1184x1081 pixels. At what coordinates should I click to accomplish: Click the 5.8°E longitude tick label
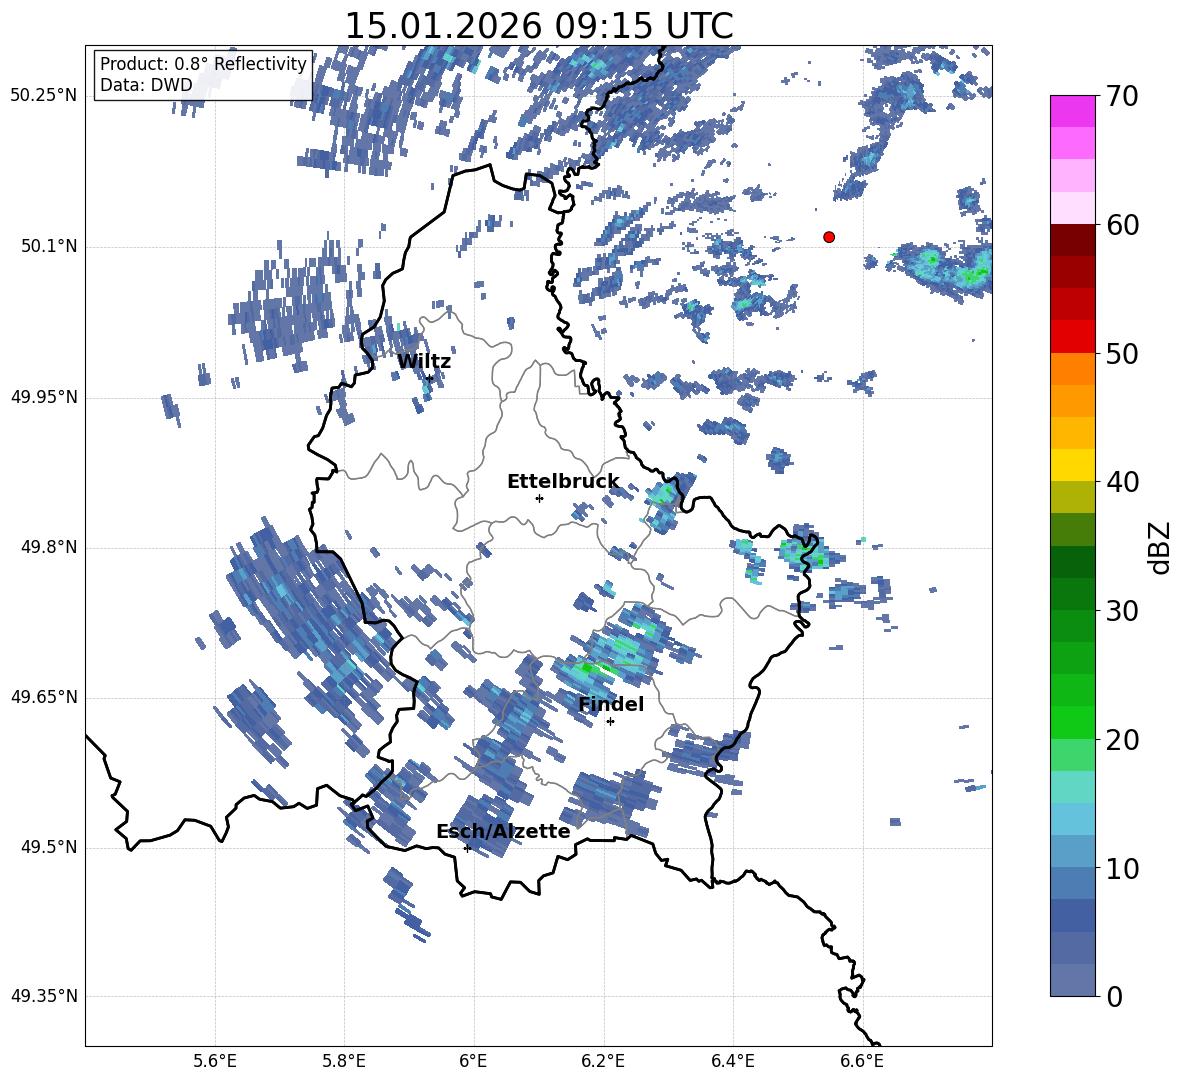(344, 1061)
